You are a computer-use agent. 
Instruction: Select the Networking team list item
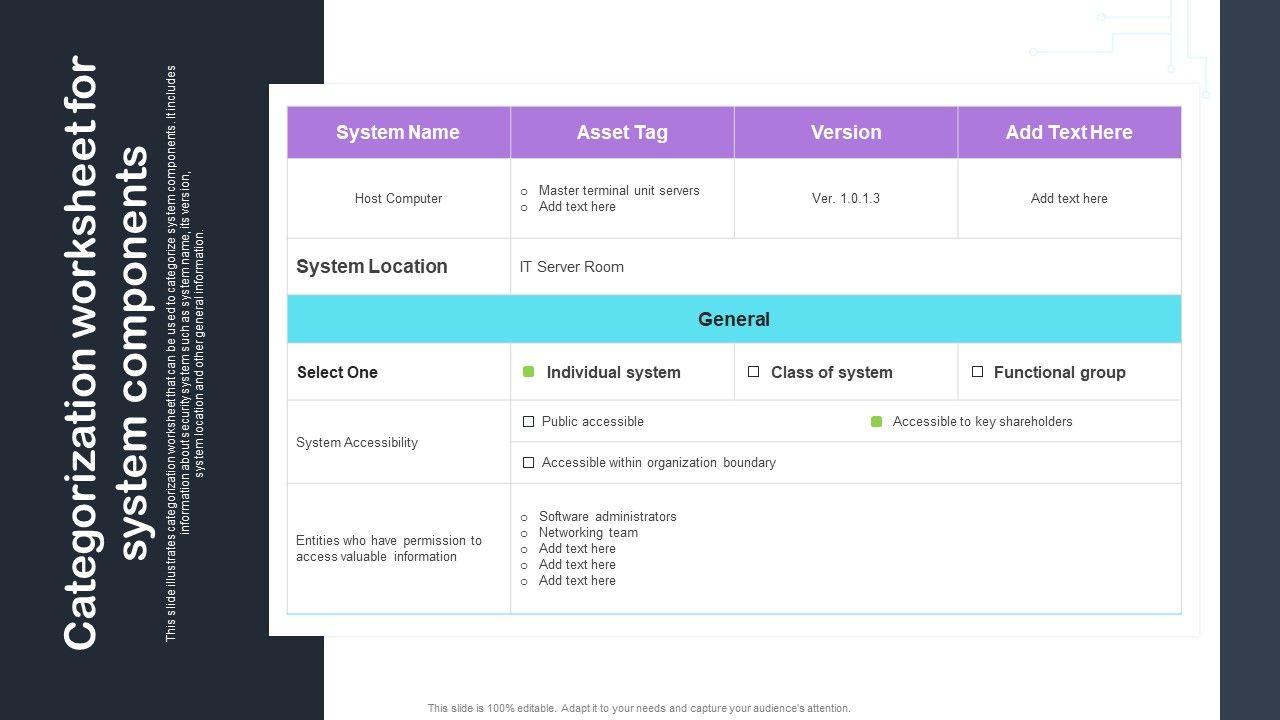[x=588, y=533]
